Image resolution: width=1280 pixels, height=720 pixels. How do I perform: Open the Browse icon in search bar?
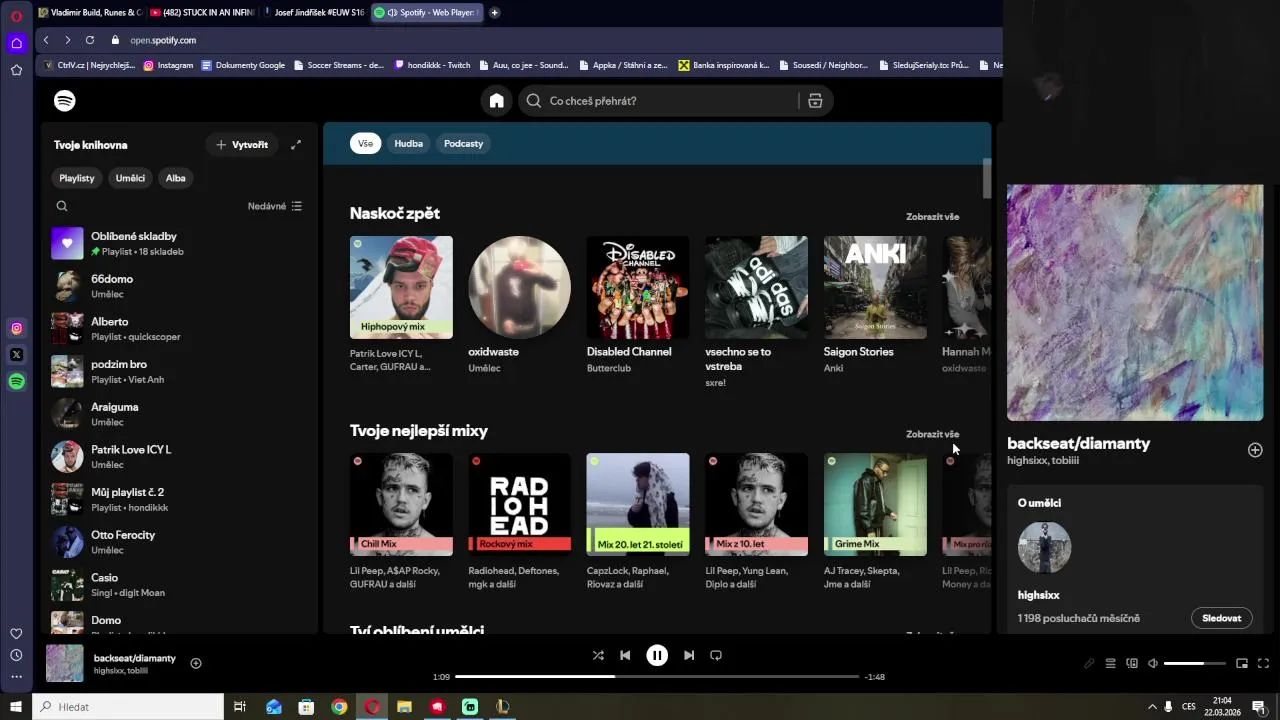[x=815, y=101]
